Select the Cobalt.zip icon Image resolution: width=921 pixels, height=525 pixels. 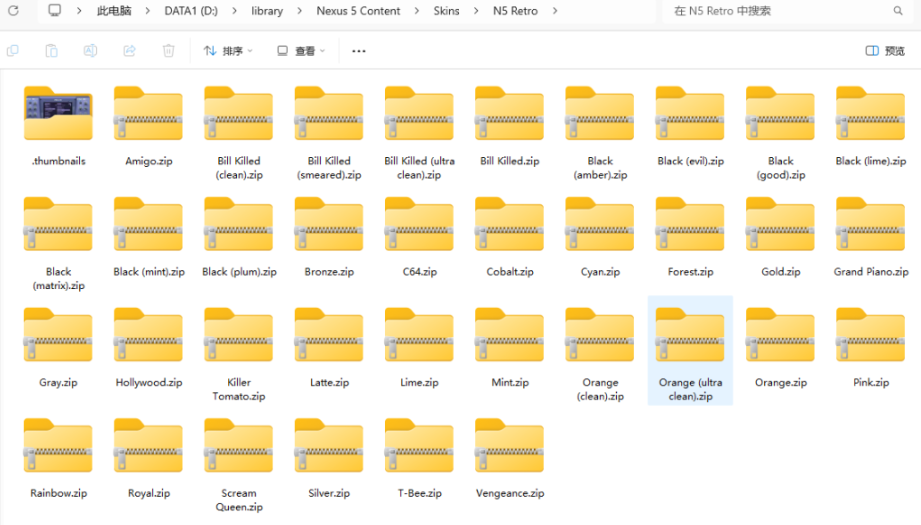[509, 224]
